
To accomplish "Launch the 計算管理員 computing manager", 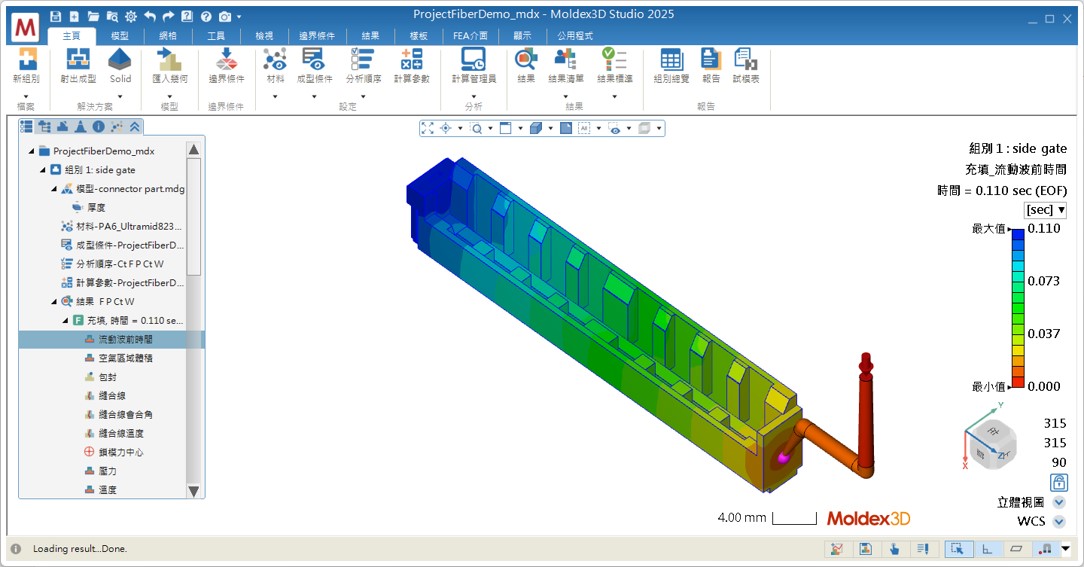I will click(474, 66).
